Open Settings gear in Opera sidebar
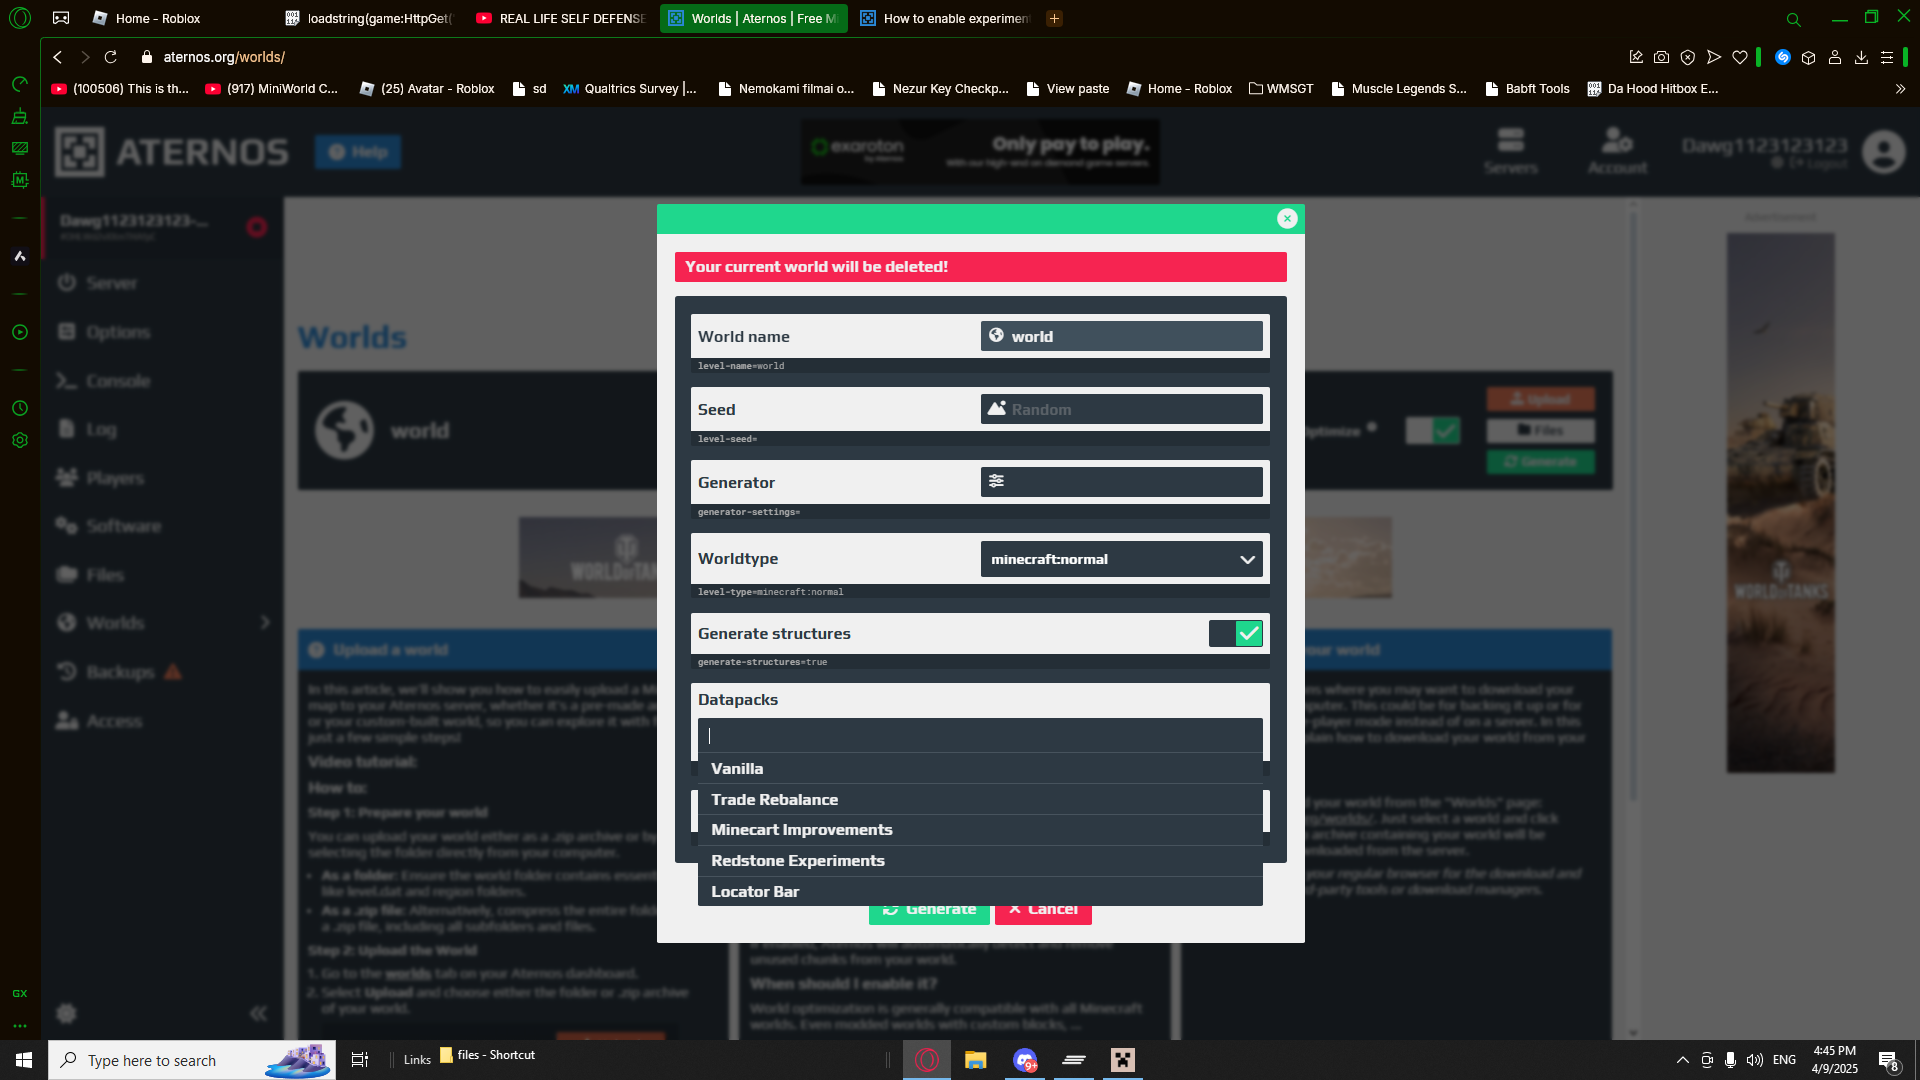1920x1080 pixels. [20, 440]
